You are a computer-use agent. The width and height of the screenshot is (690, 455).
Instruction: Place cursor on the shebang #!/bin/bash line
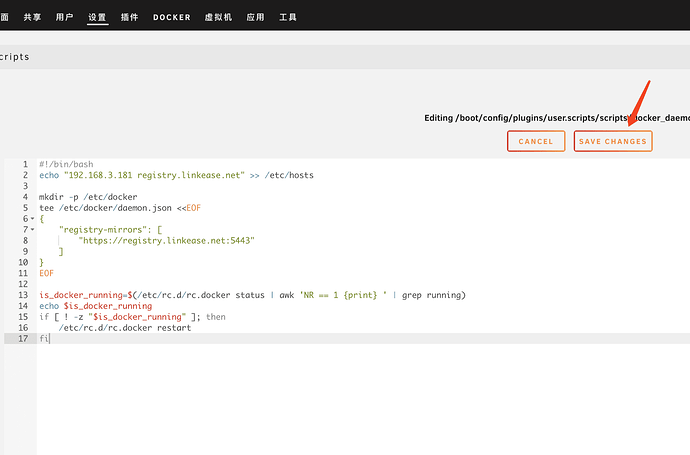click(x=69, y=164)
